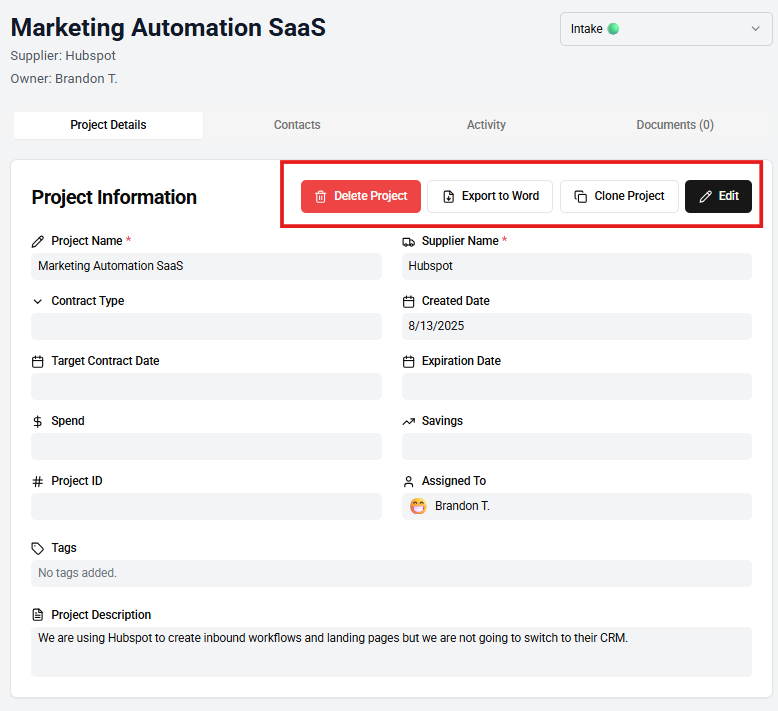Click the calendar icon beside Created Date
The image size is (778, 711).
point(408,301)
